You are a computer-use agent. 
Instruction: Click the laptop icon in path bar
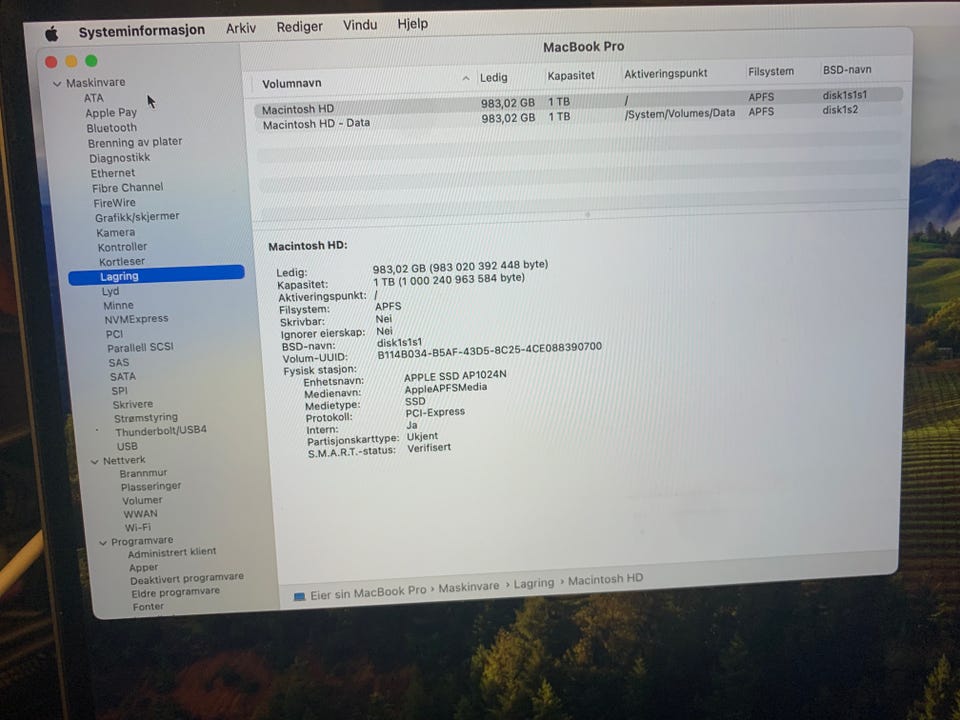(299, 596)
